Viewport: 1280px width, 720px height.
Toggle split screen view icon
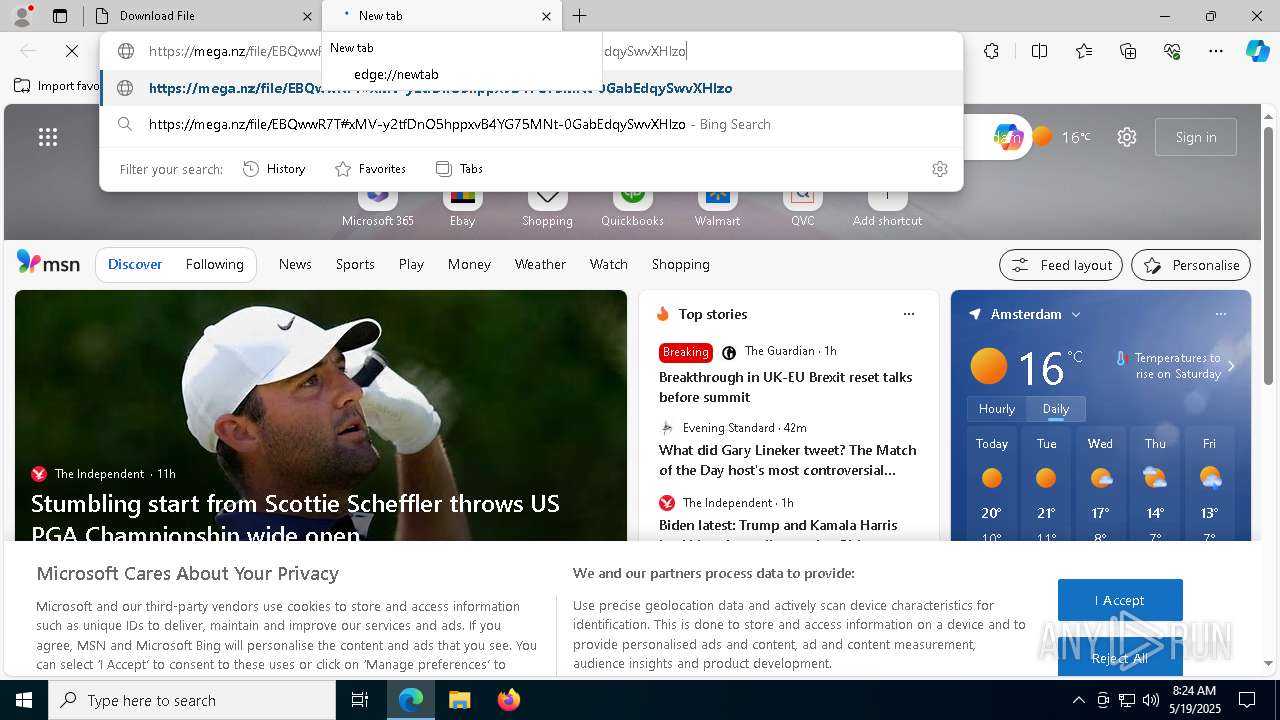tap(1039, 51)
